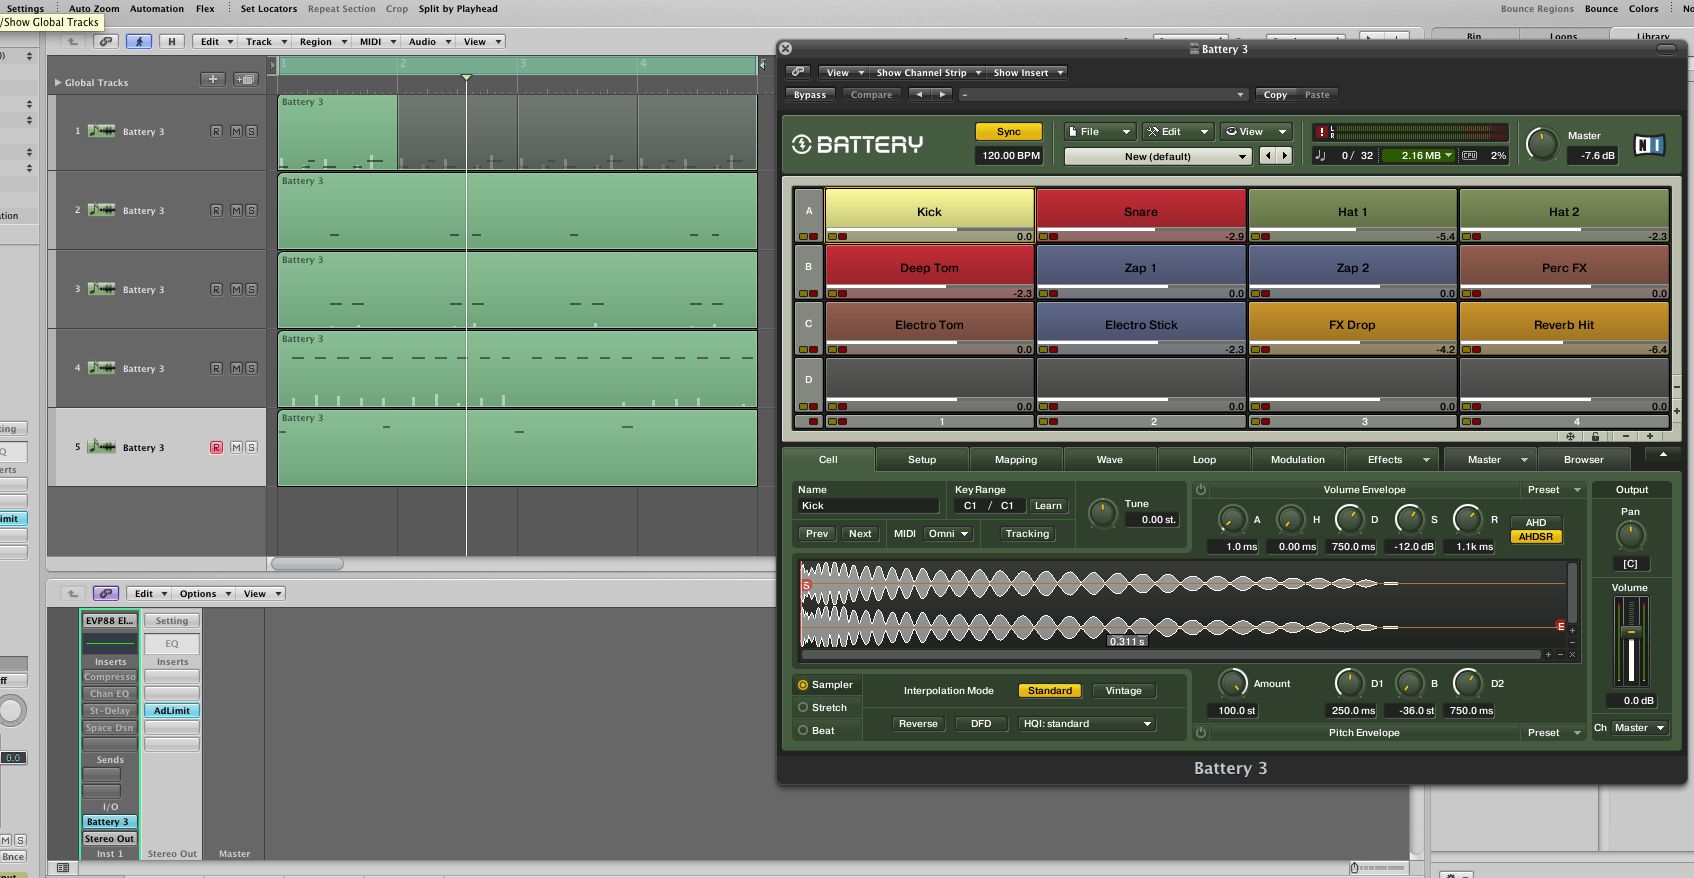Switch to the Modulation tab
Image resolution: width=1694 pixels, height=878 pixels.
1298,460
